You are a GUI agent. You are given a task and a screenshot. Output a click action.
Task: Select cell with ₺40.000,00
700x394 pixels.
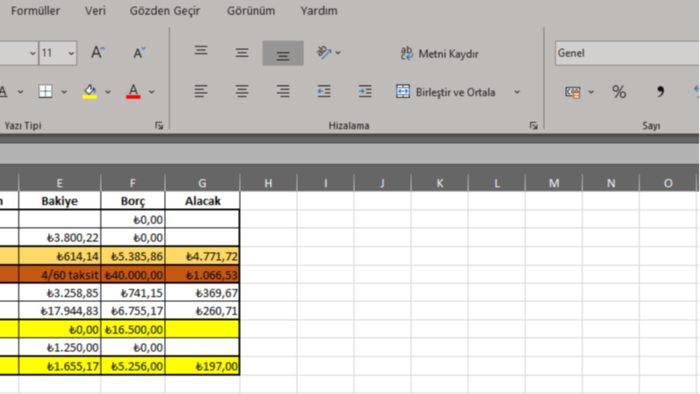(x=133, y=274)
